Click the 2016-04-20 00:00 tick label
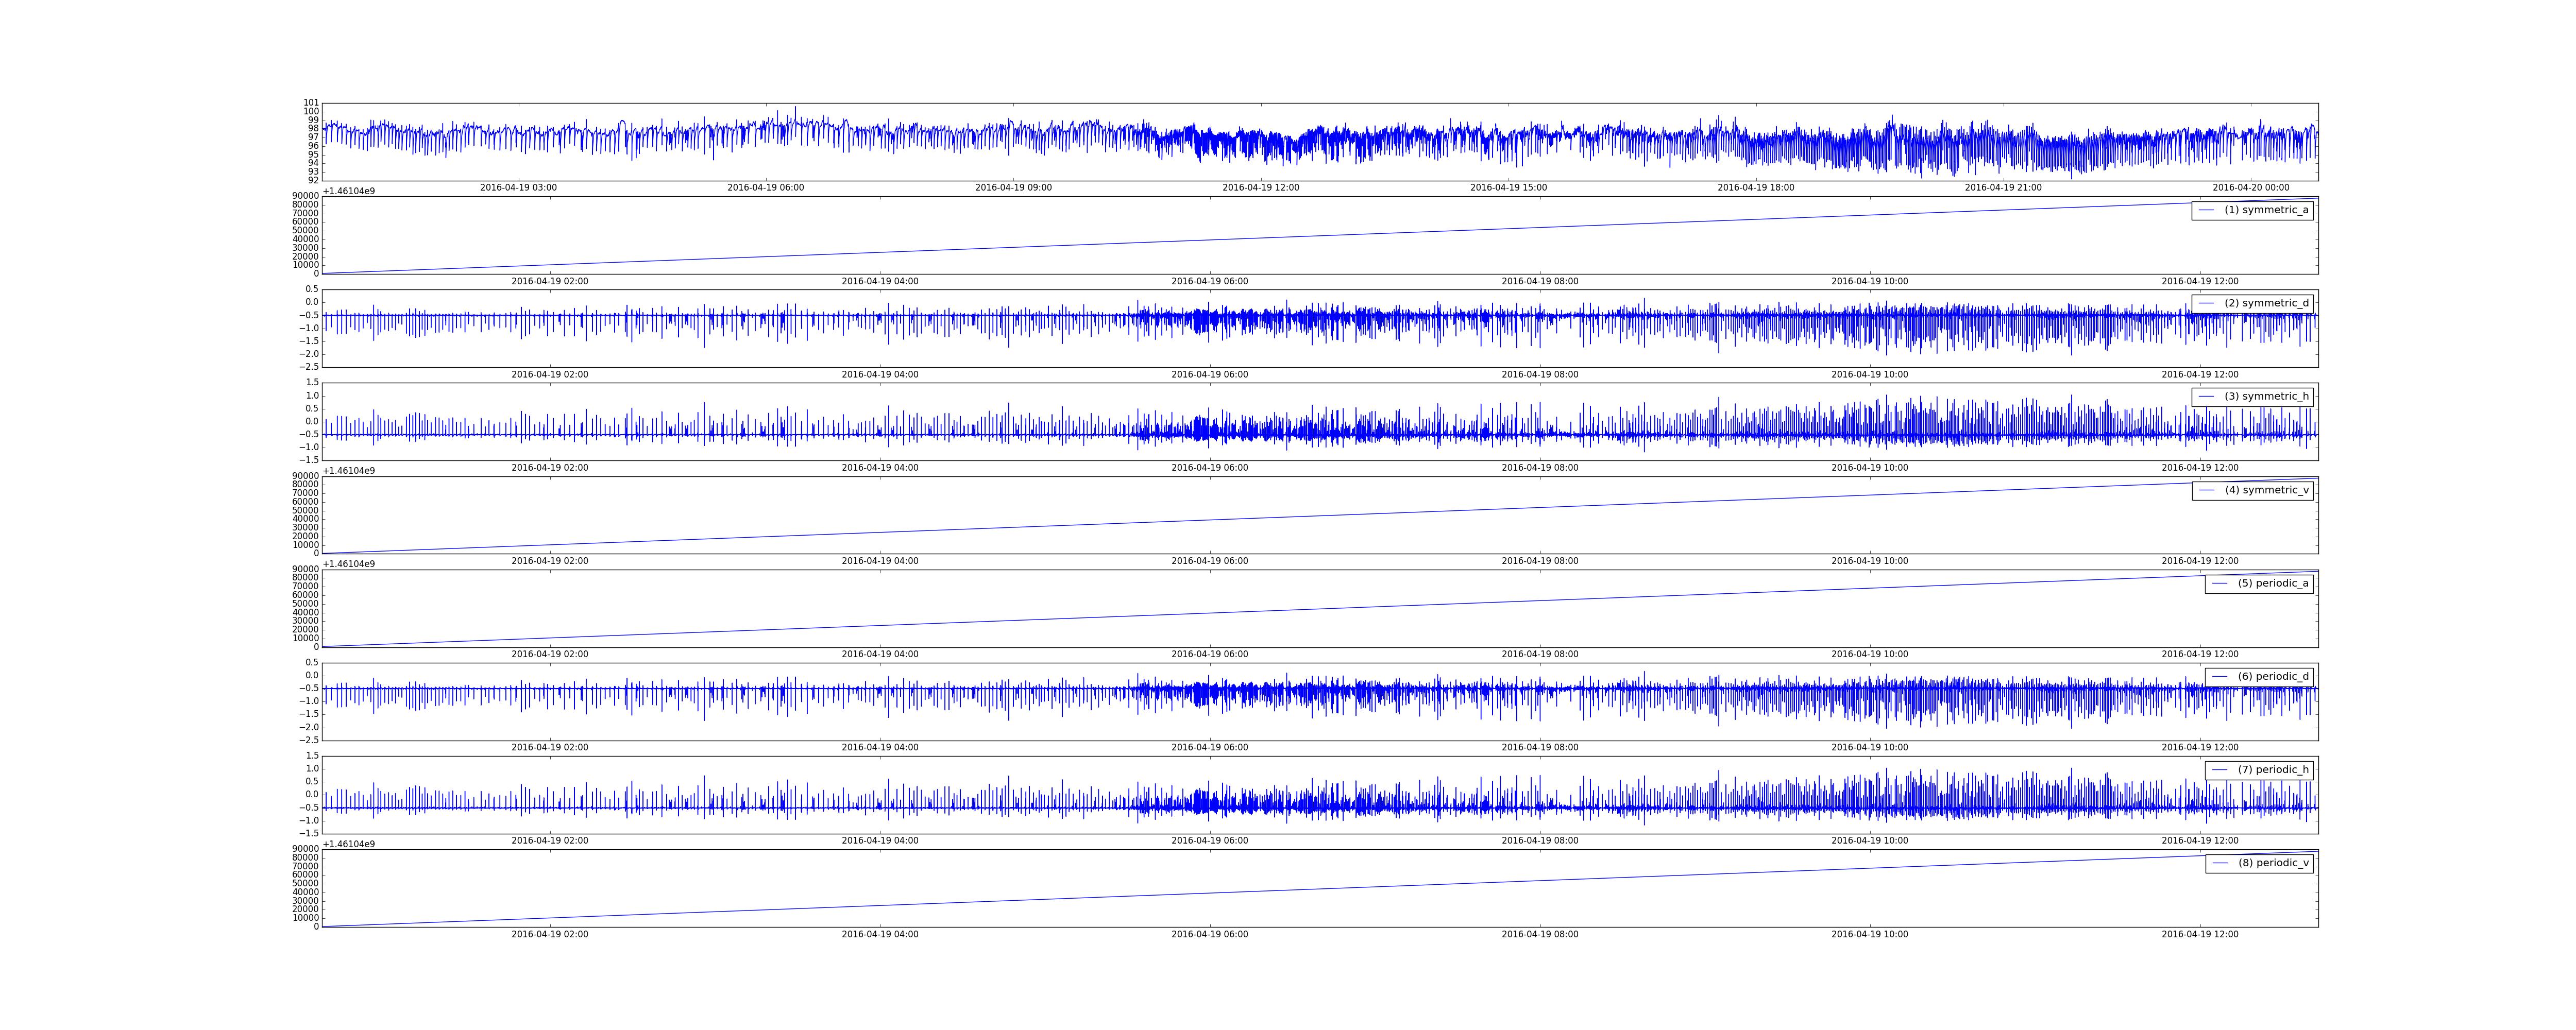 tap(2250, 188)
